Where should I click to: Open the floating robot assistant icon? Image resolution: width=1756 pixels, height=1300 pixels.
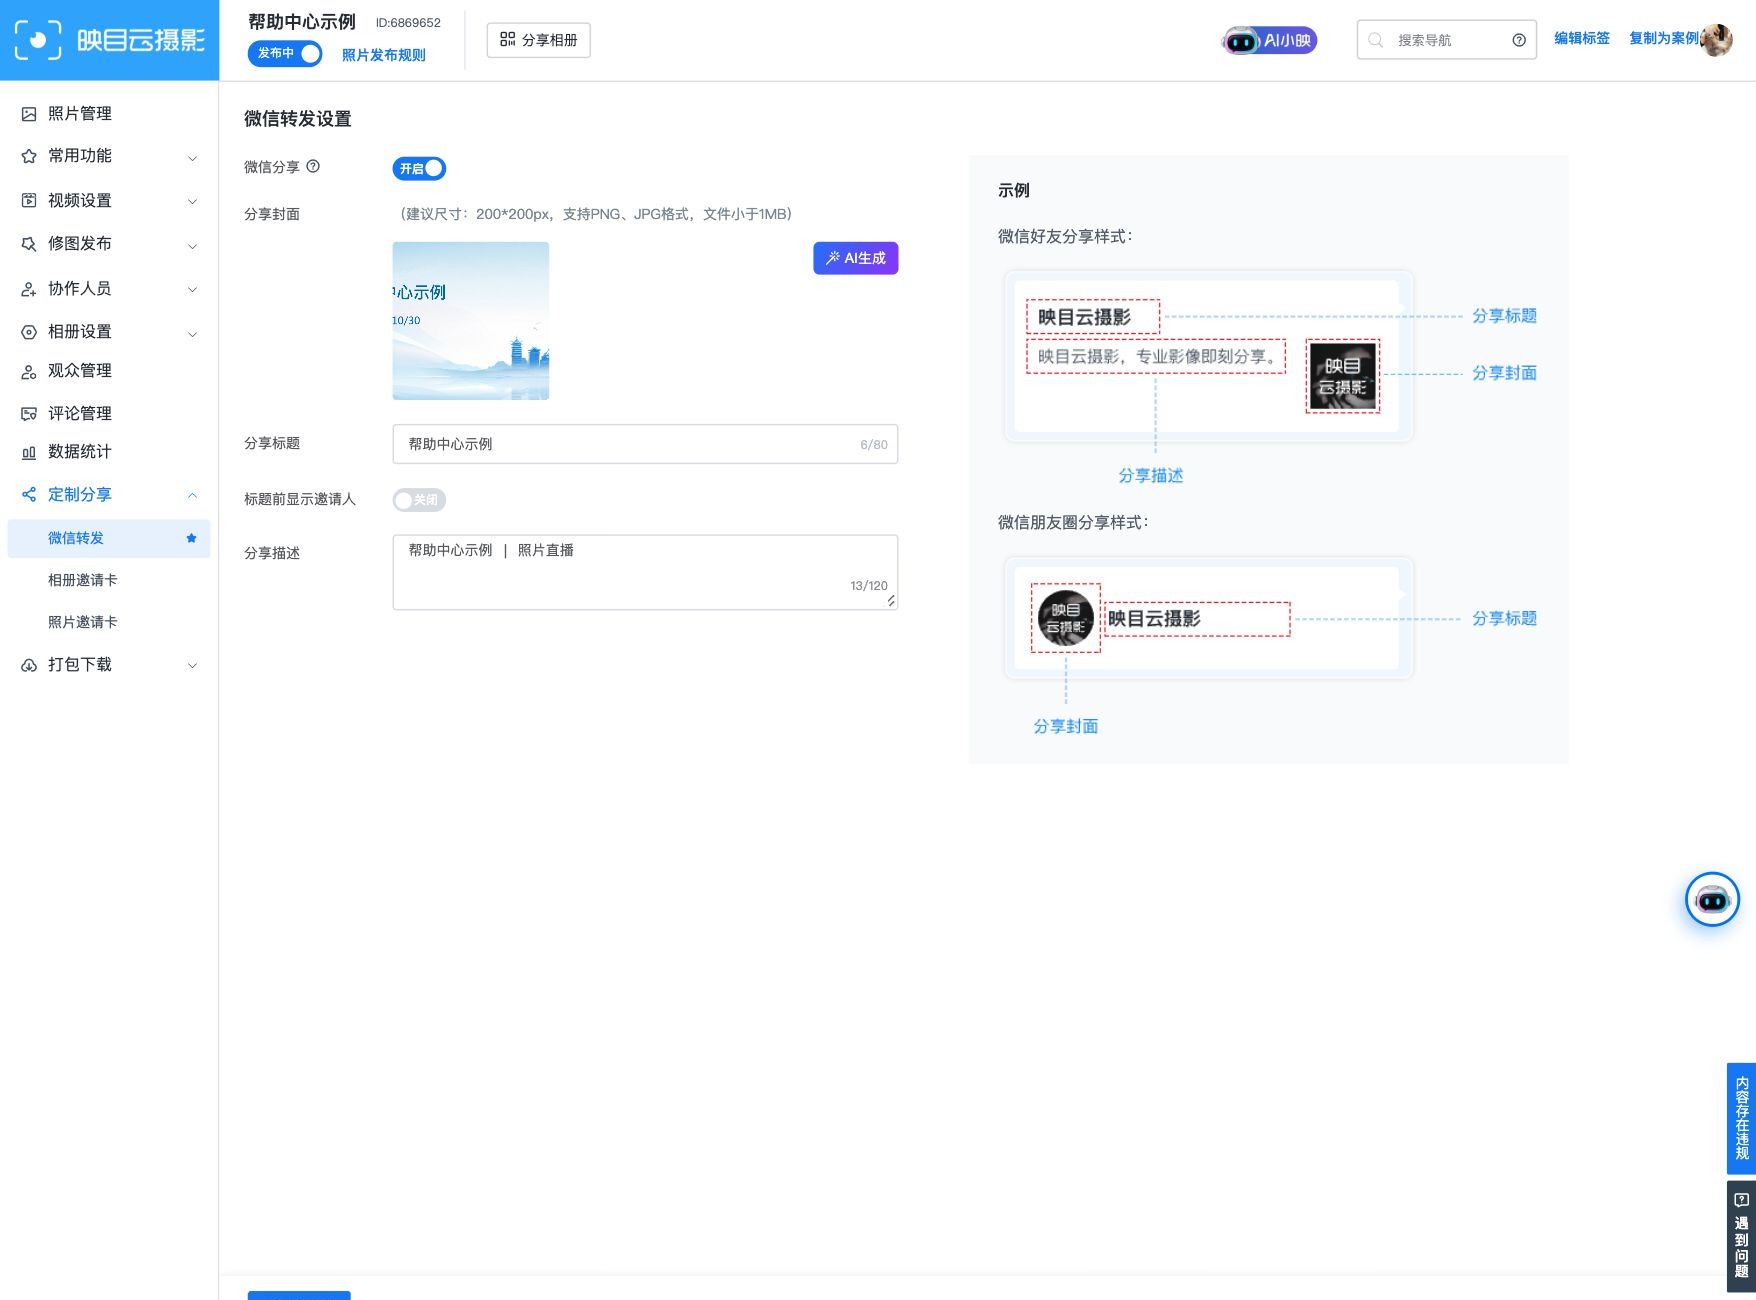(1712, 900)
